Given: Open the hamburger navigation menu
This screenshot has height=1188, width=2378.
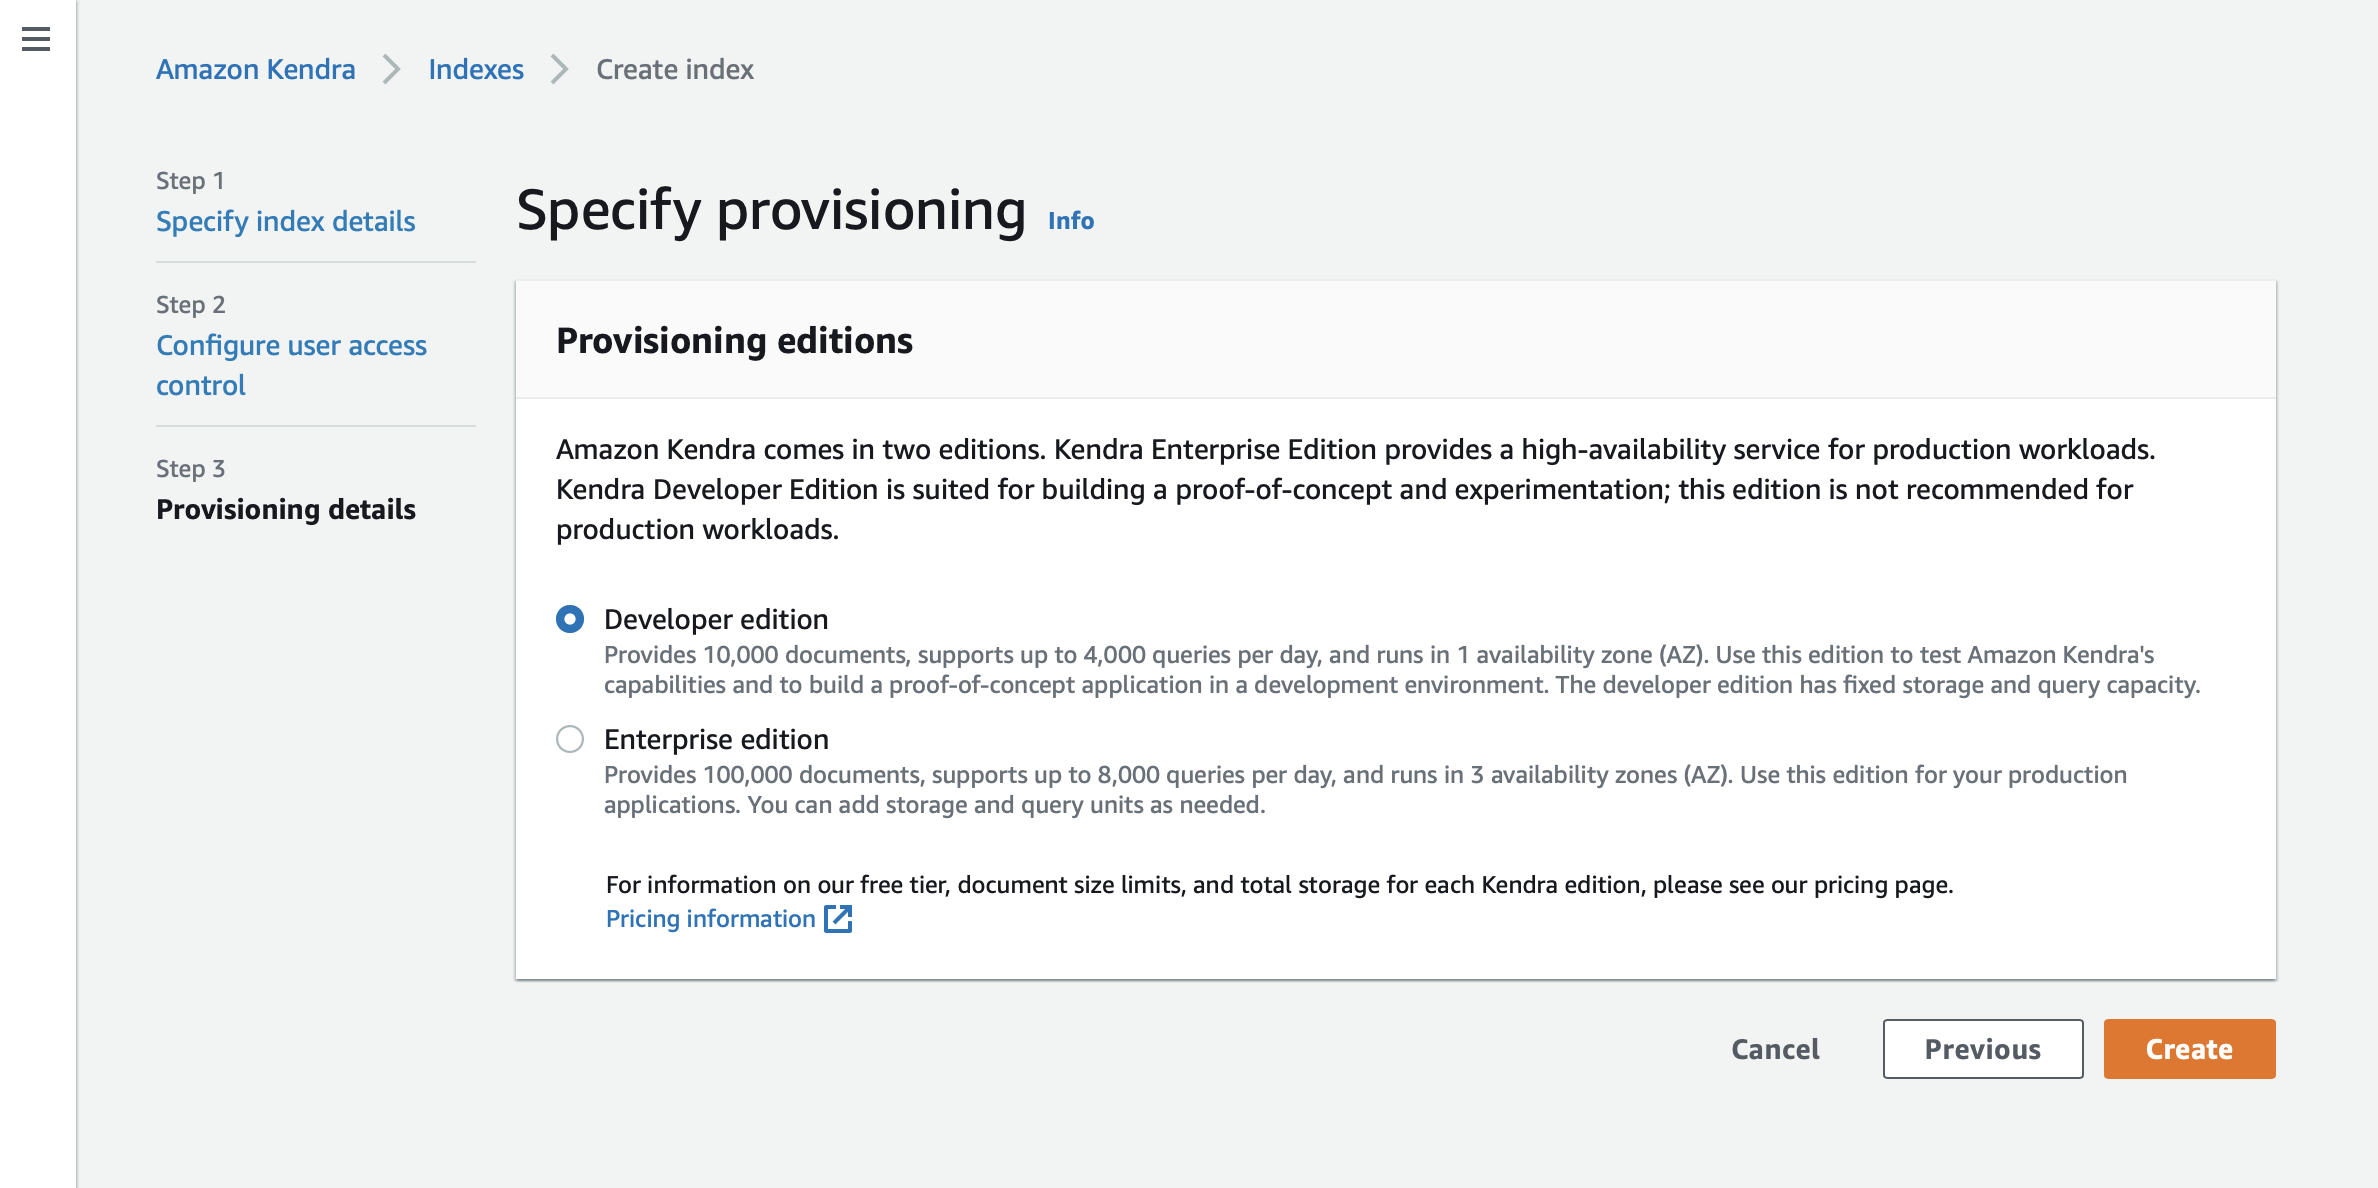Looking at the screenshot, I should [x=36, y=39].
